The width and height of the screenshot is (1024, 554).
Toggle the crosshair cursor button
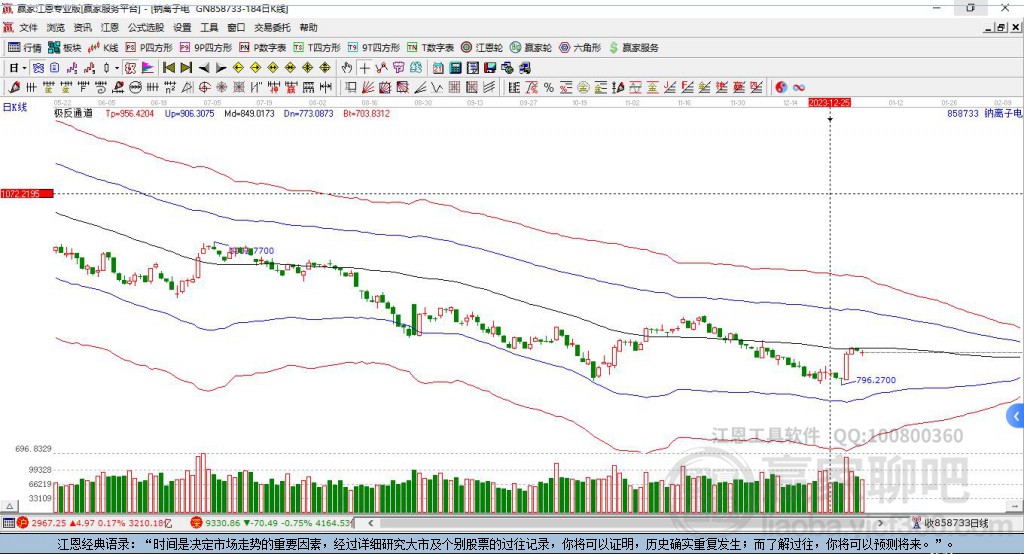tap(365, 68)
